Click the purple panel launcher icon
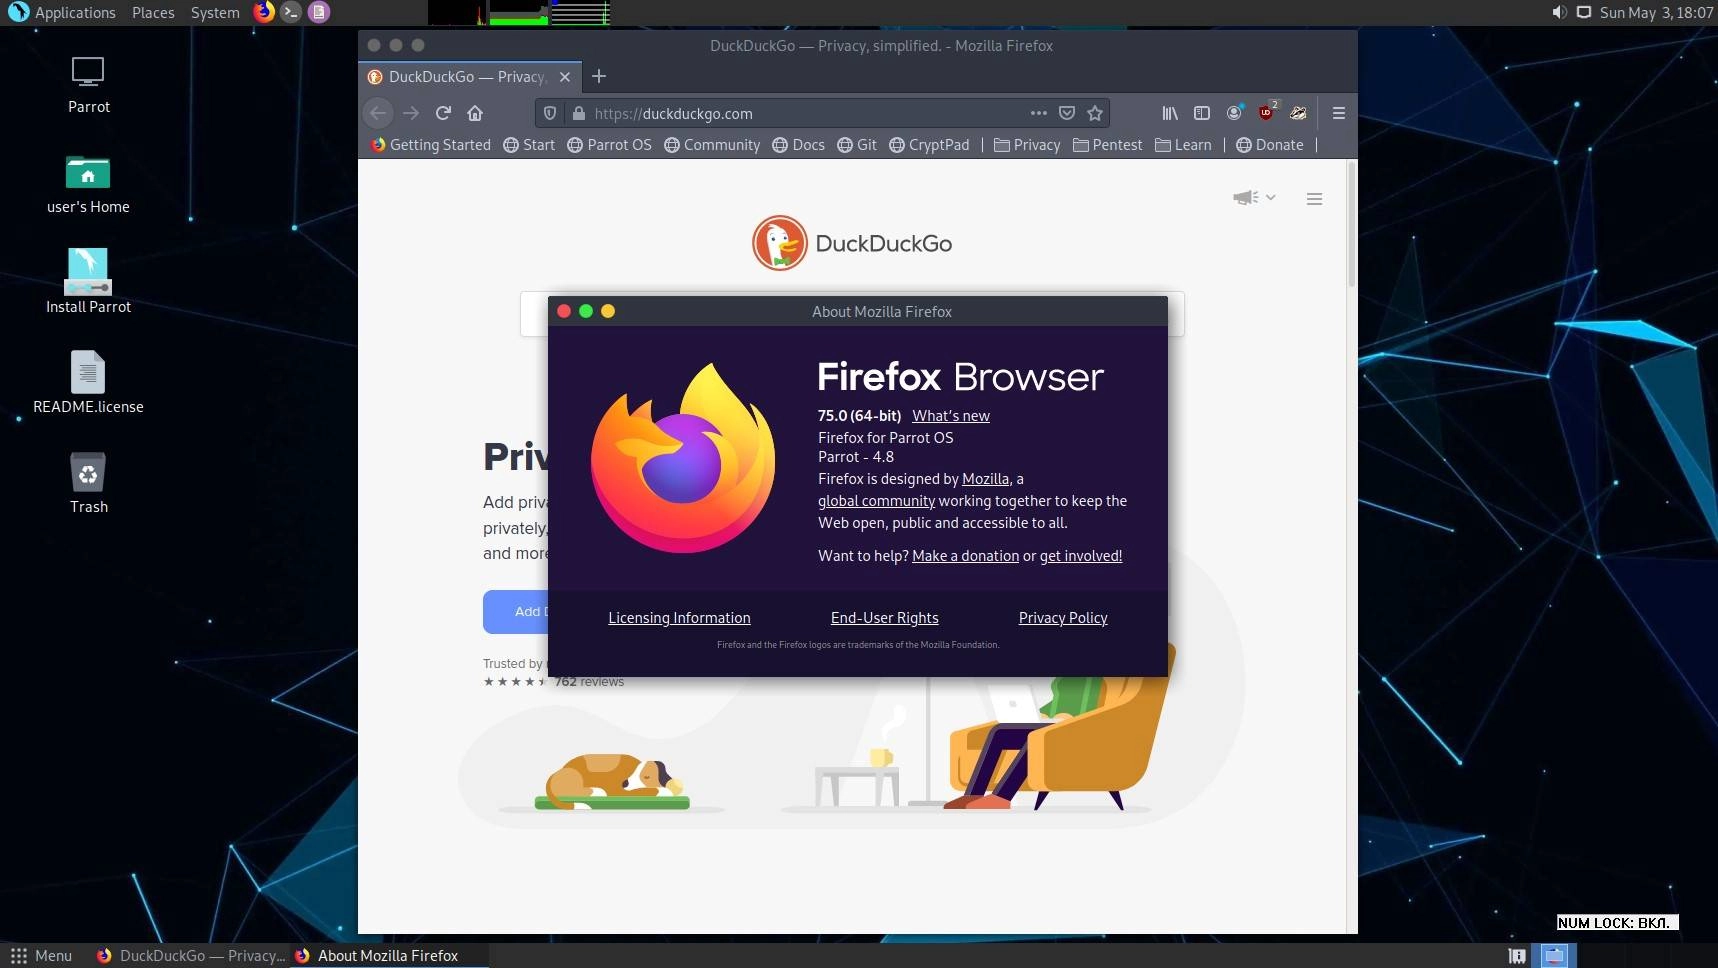Viewport: 1718px width, 968px height. 318,12
